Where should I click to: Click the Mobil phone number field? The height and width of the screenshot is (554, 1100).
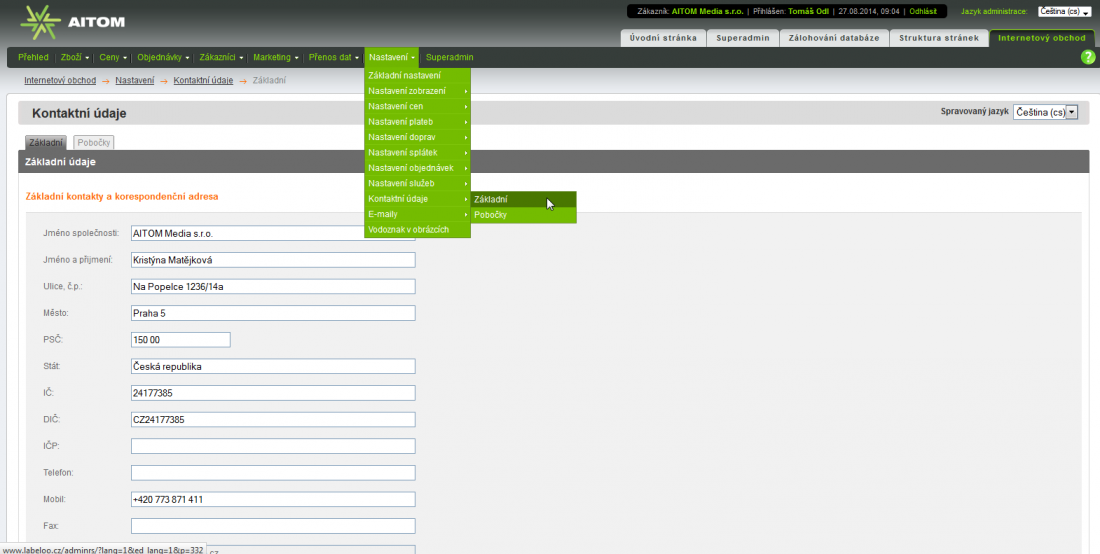273,499
